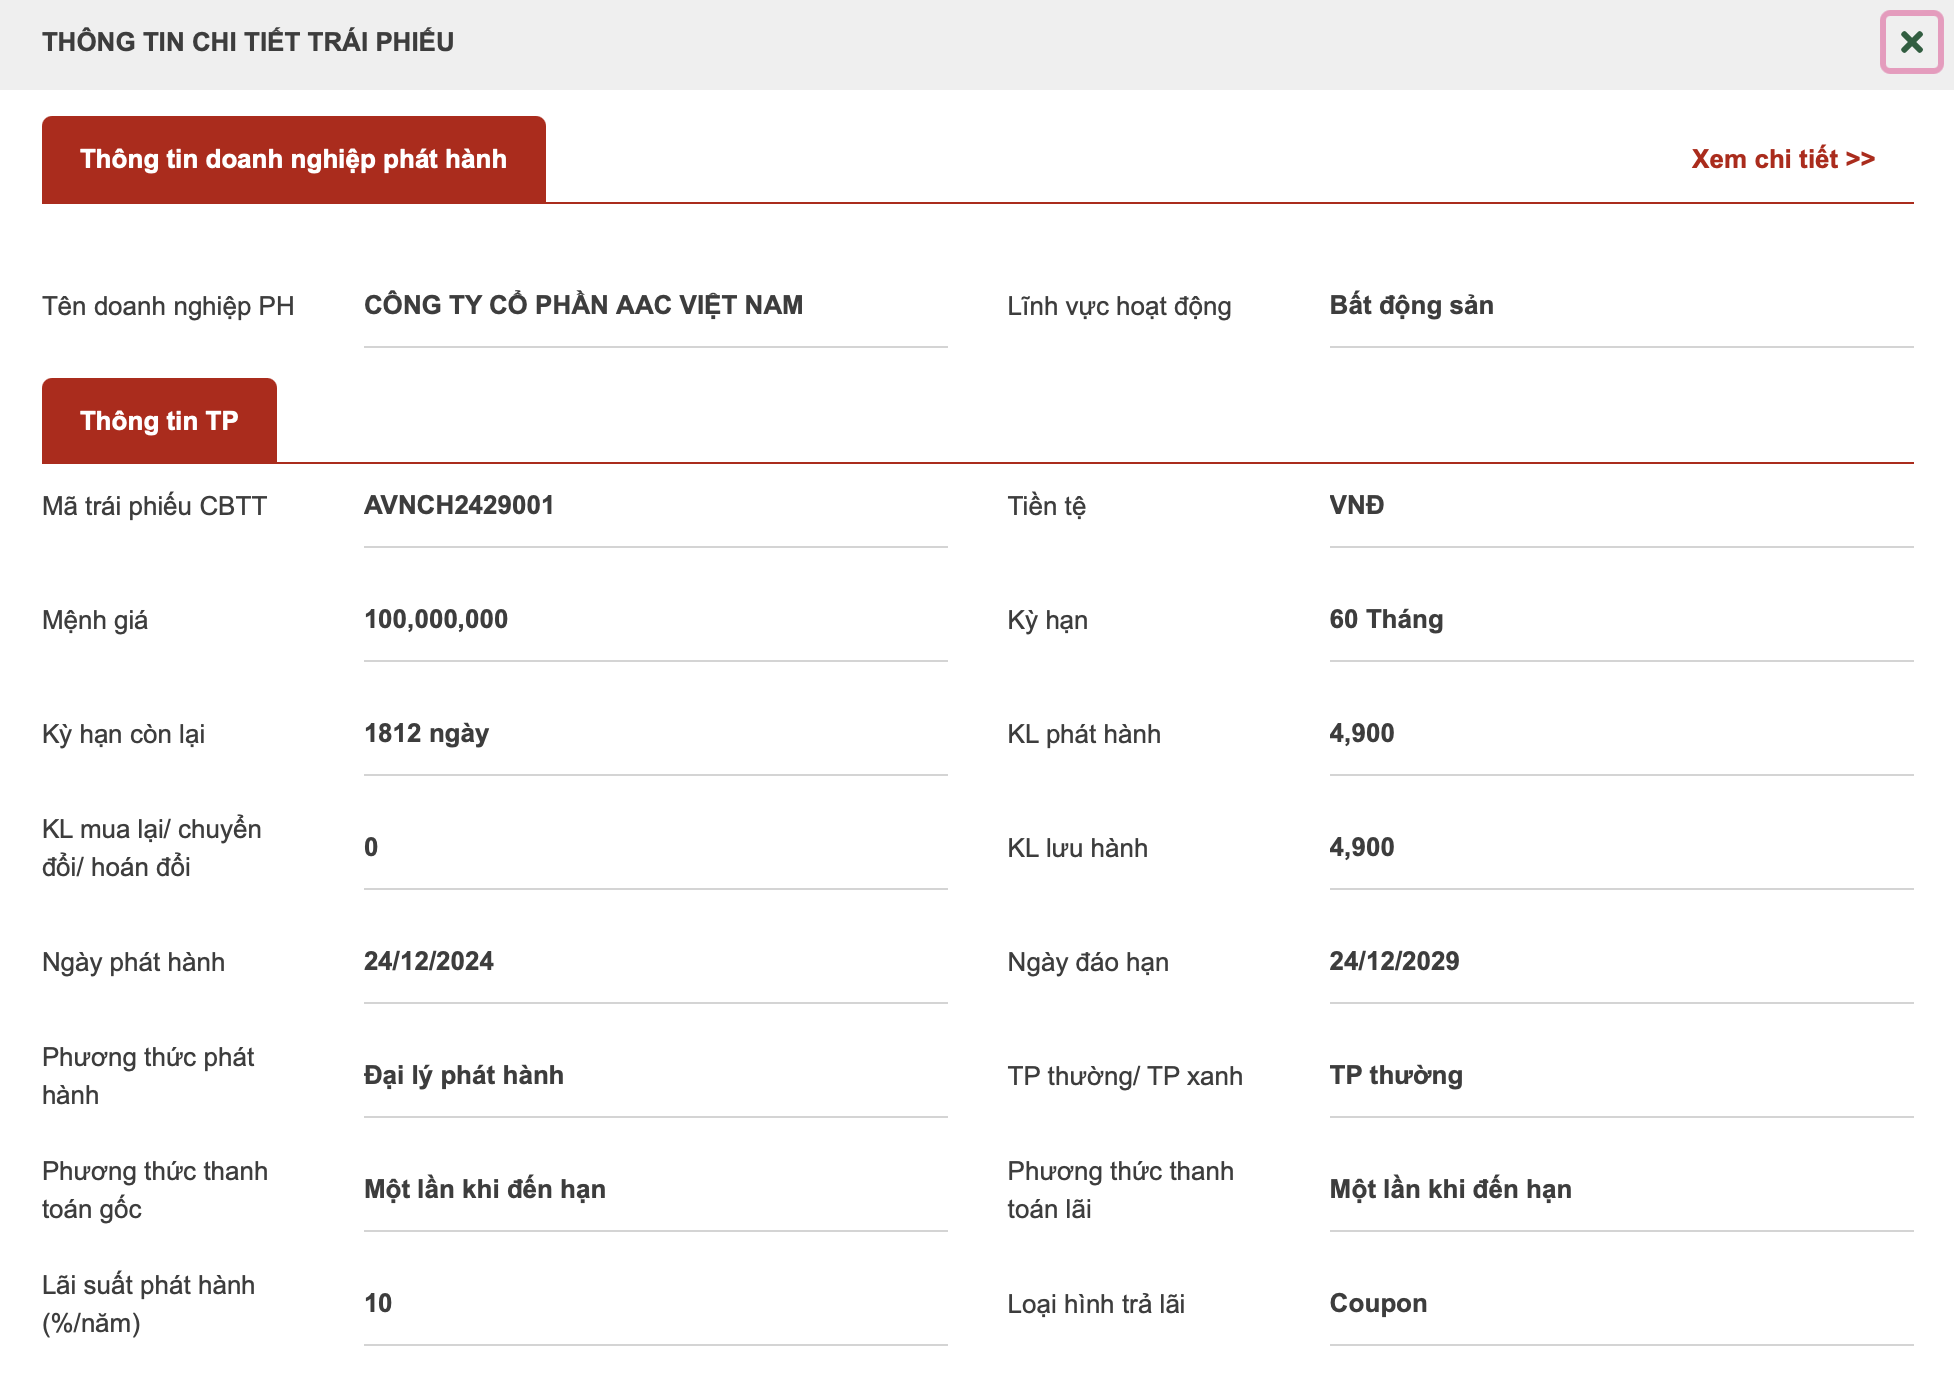Viewport: 1954px width, 1388px height.
Task: Click the interest rate value '10'
Action: click(378, 1303)
